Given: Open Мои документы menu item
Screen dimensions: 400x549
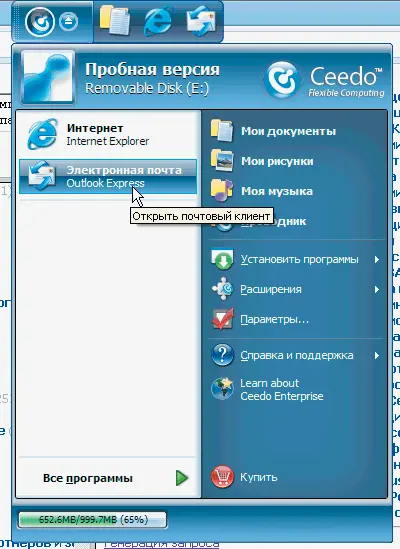Looking at the screenshot, I should point(295,131).
